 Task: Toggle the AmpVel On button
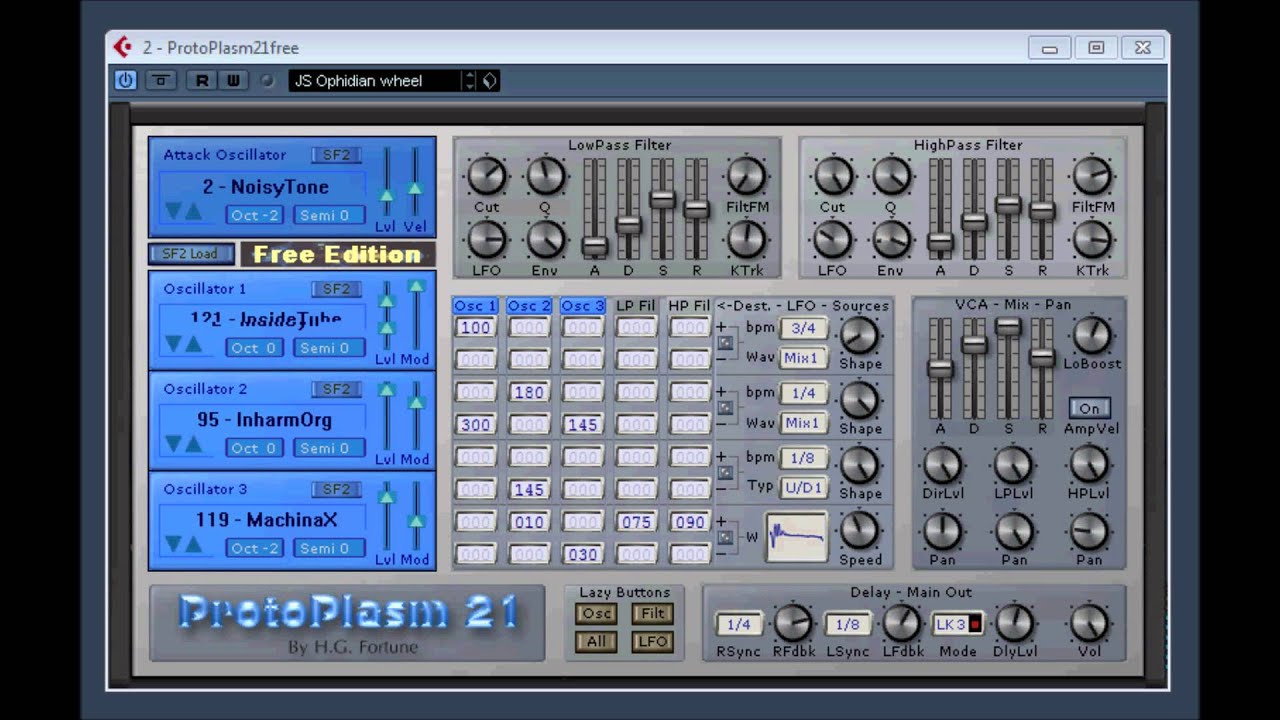point(1089,408)
